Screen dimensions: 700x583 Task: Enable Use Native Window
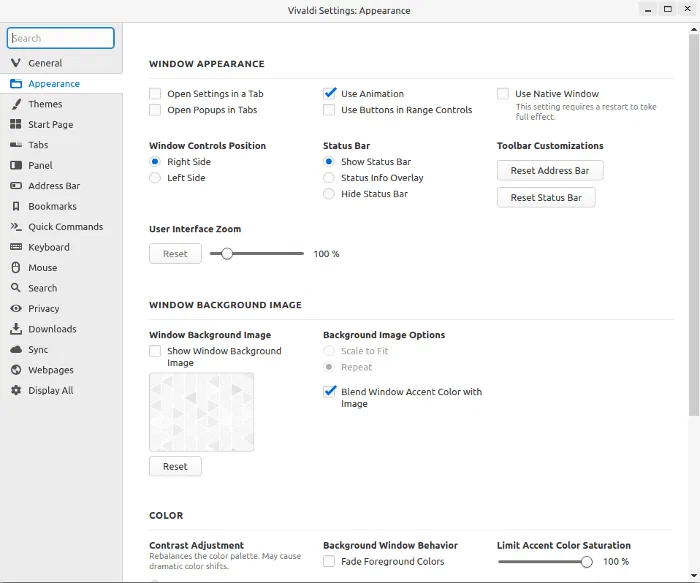pyautogui.click(x=503, y=94)
